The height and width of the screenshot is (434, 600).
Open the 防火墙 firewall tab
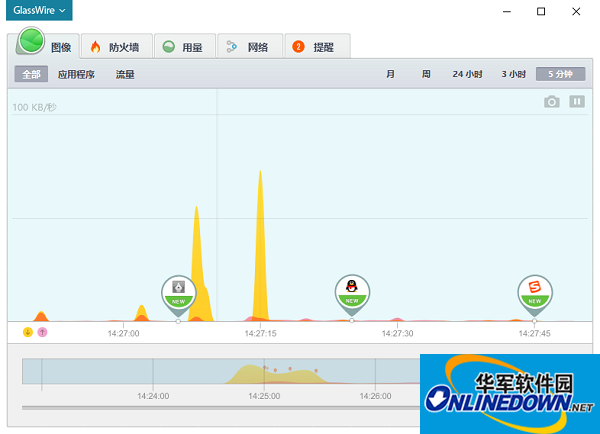pyautogui.click(x=117, y=47)
